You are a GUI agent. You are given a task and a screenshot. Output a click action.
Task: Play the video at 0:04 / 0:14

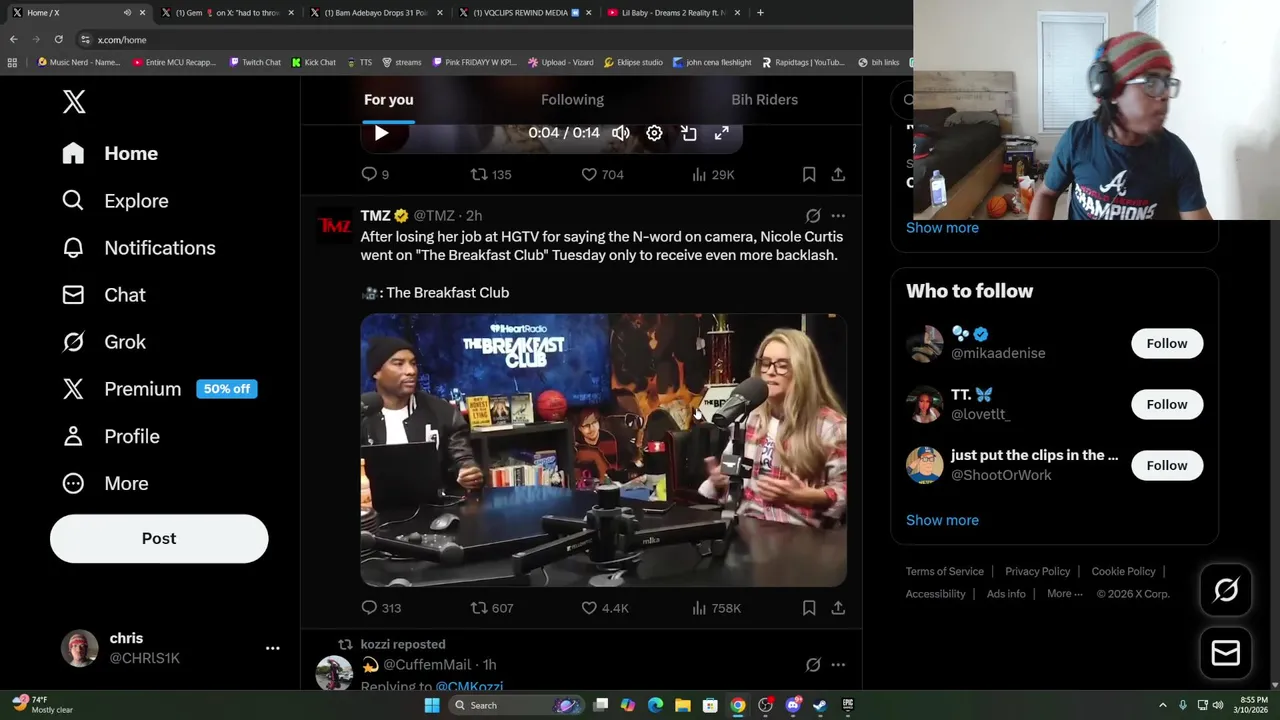click(x=381, y=133)
